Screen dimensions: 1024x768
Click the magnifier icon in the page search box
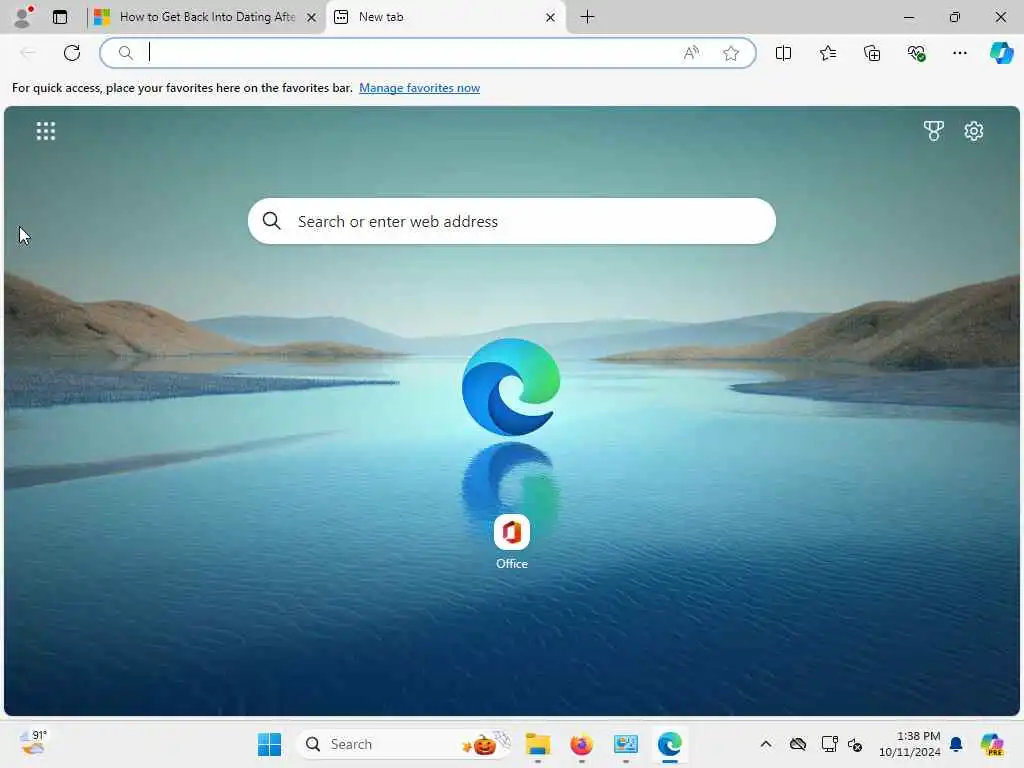[x=272, y=221]
